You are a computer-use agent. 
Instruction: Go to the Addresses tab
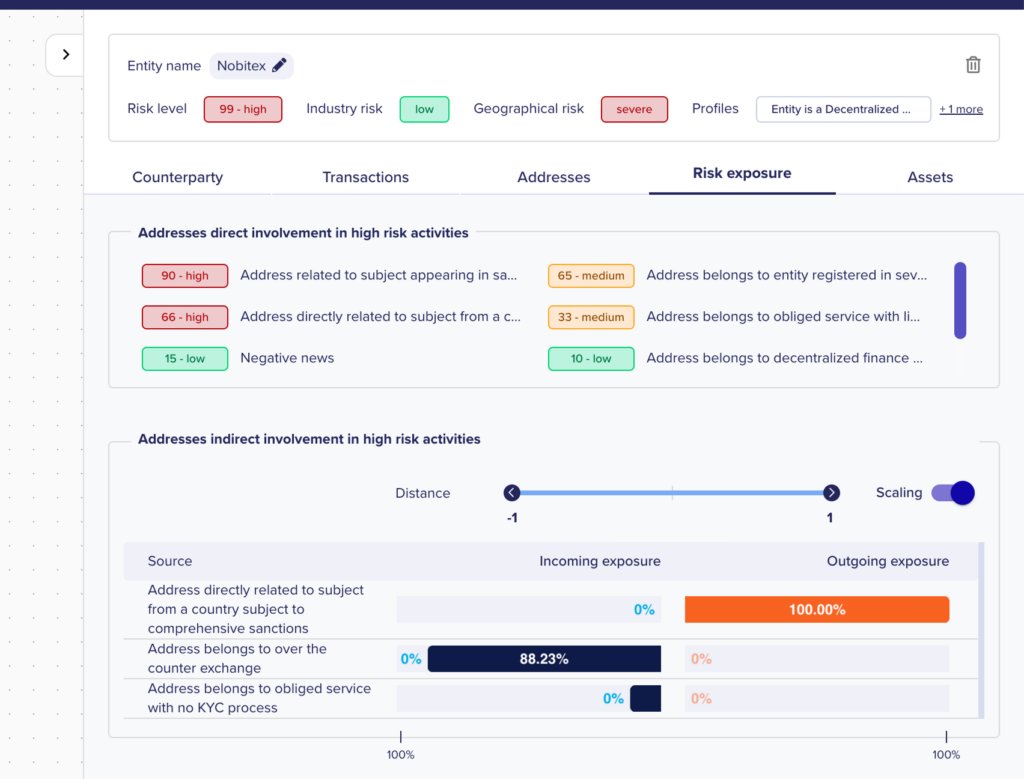pyautogui.click(x=554, y=177)
